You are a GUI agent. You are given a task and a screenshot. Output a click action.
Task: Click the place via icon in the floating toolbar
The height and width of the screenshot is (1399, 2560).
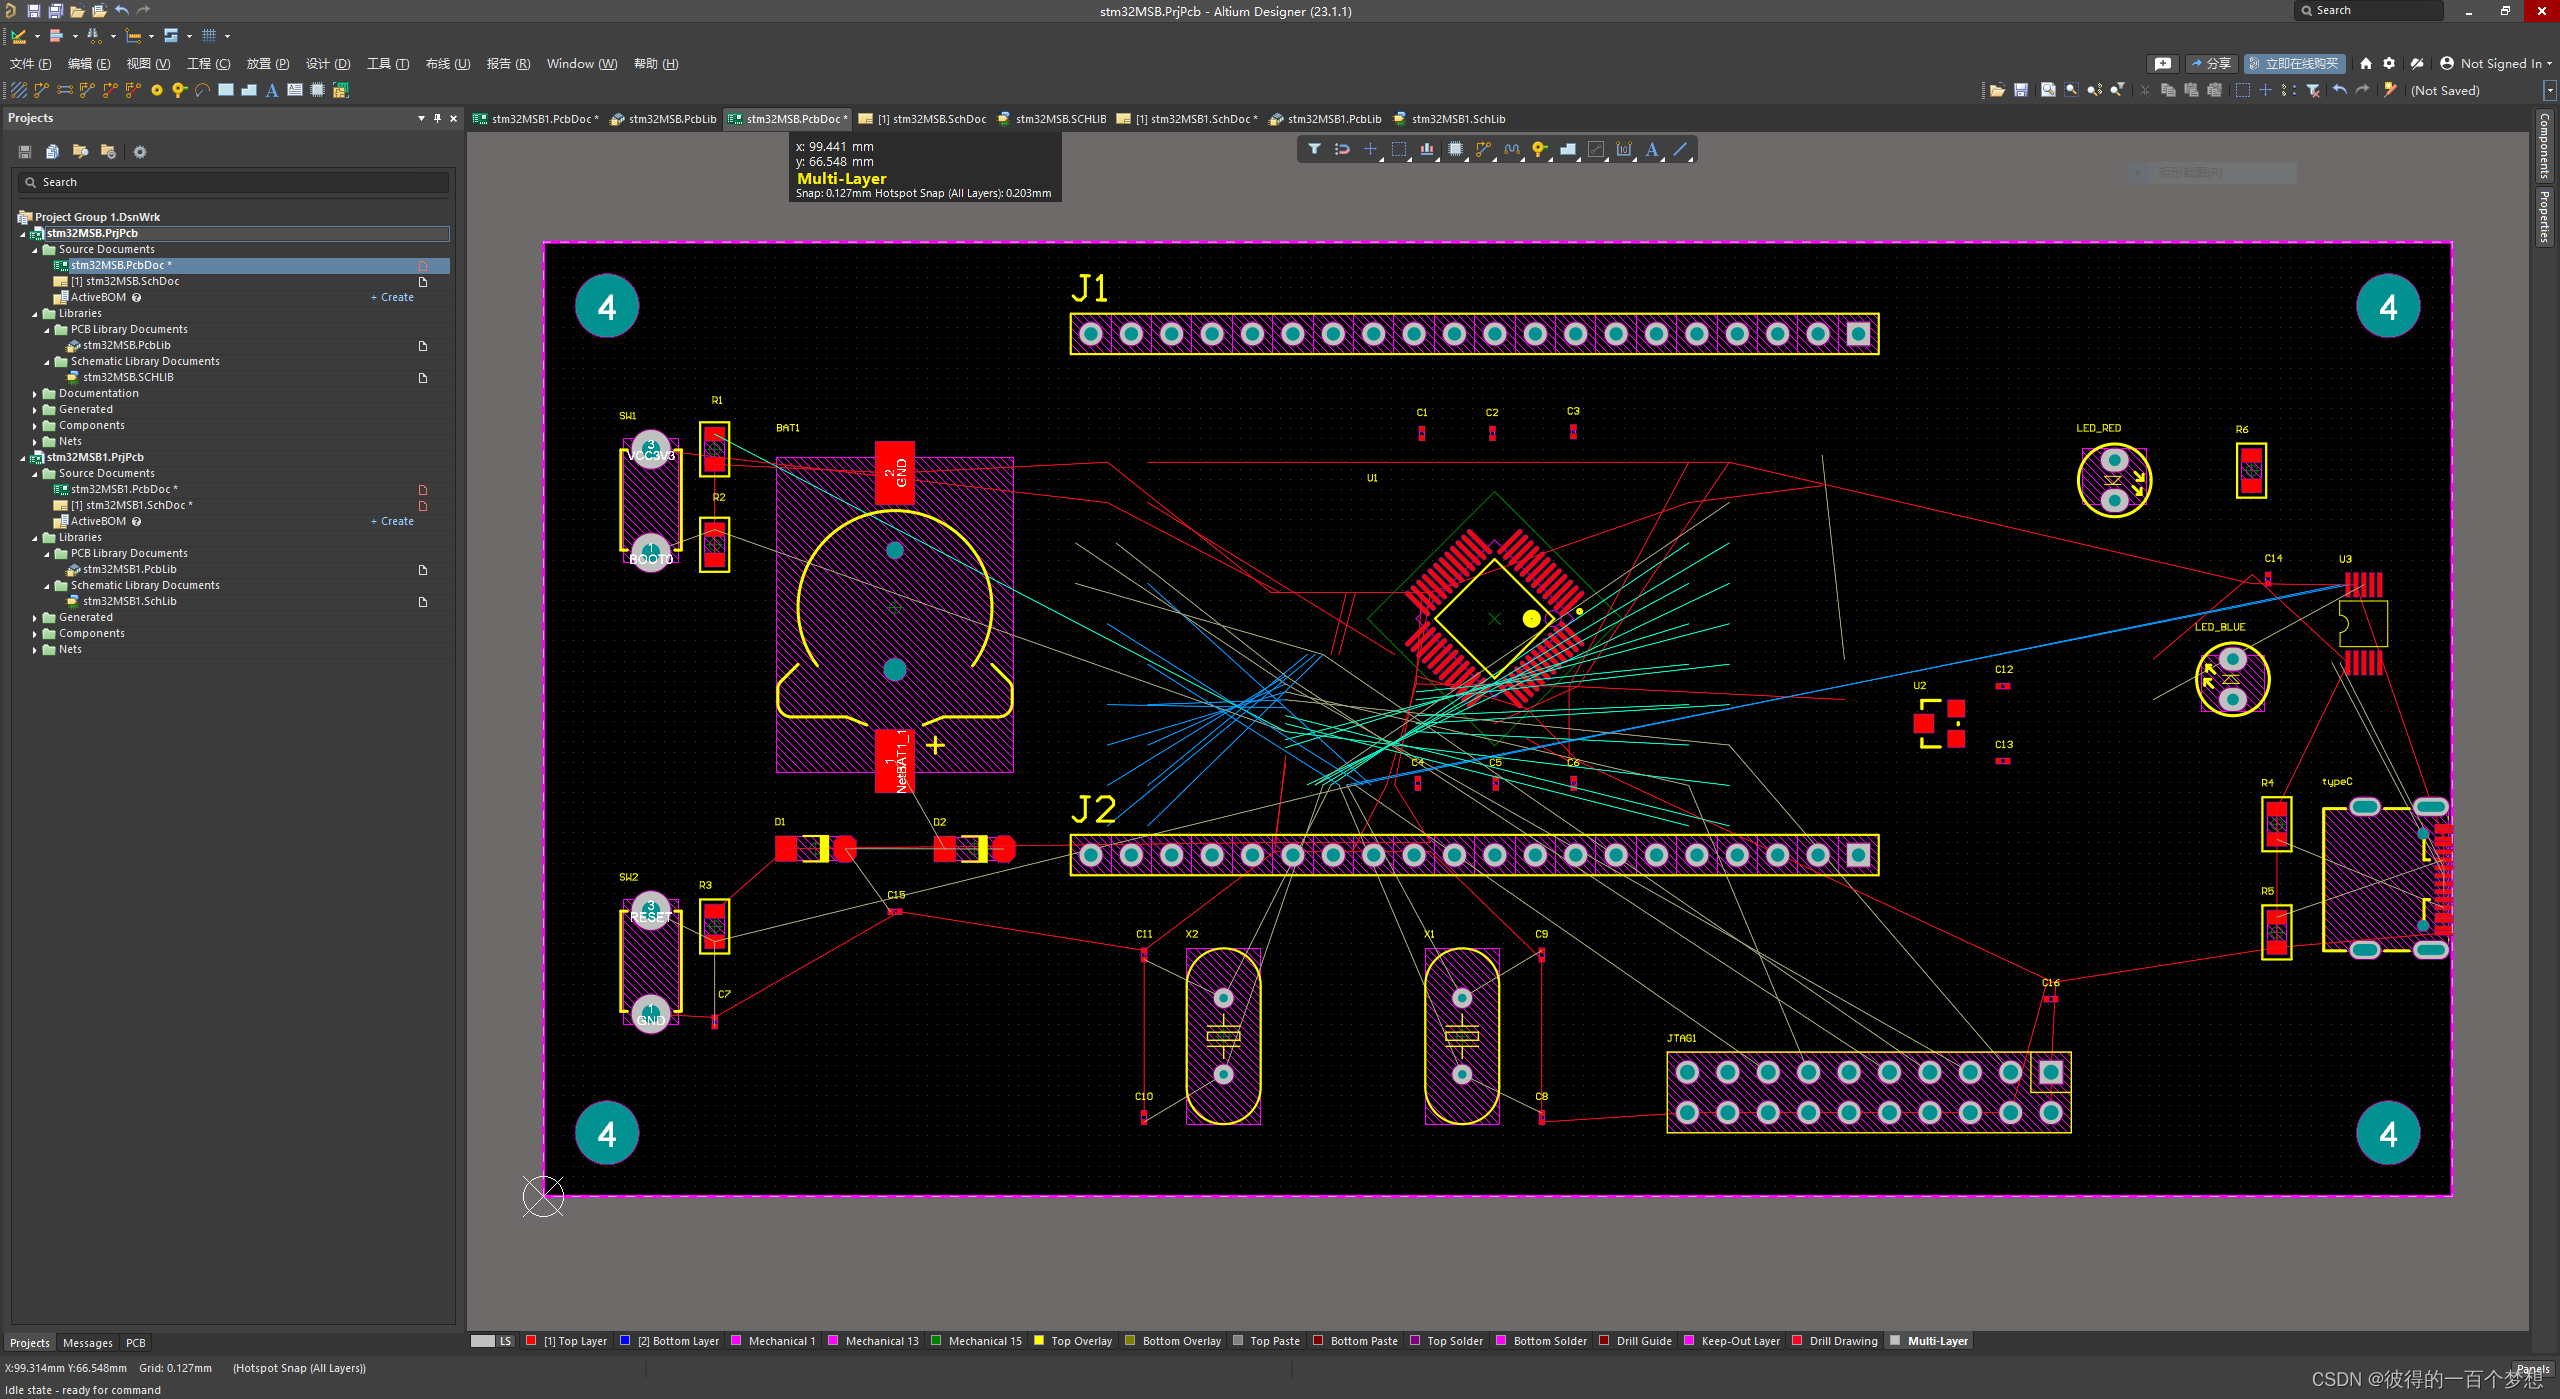pos(1539,150)
